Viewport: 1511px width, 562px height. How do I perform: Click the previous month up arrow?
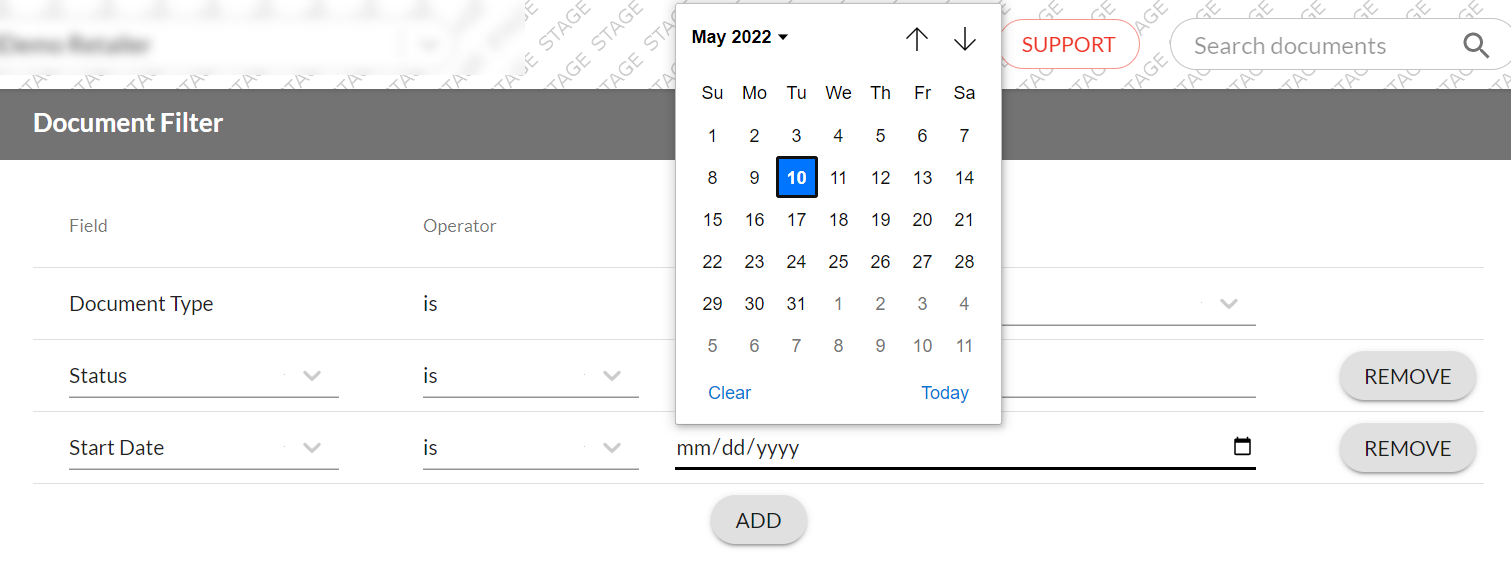click(x=916, y=40)
